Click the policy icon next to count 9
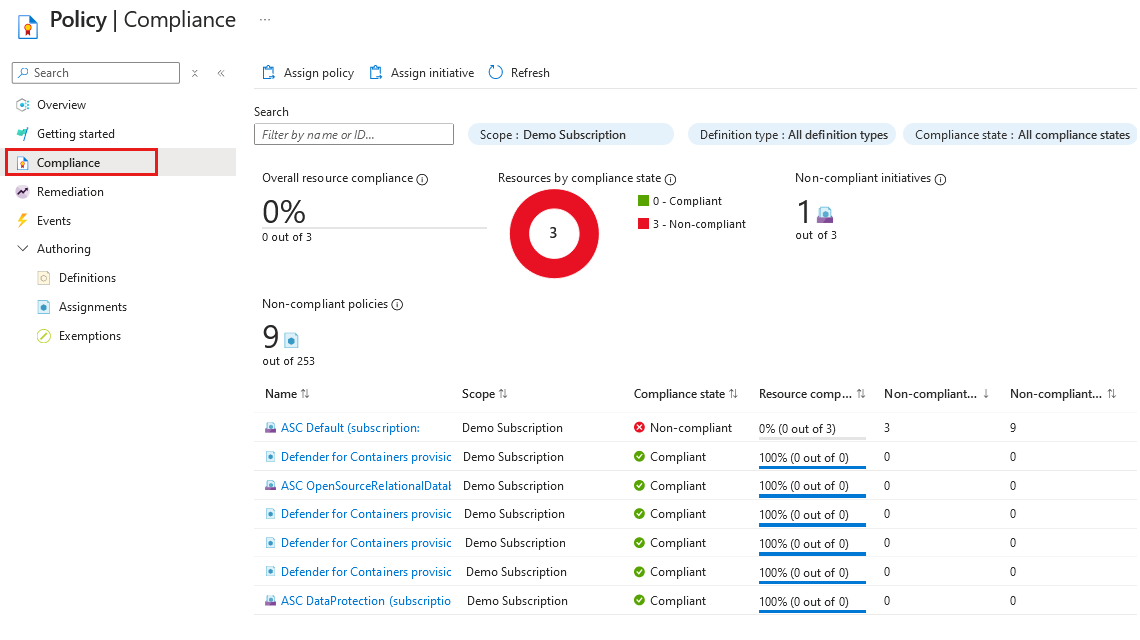The image size is (1140, 640). pyautogui.click(x=292, y=340)
